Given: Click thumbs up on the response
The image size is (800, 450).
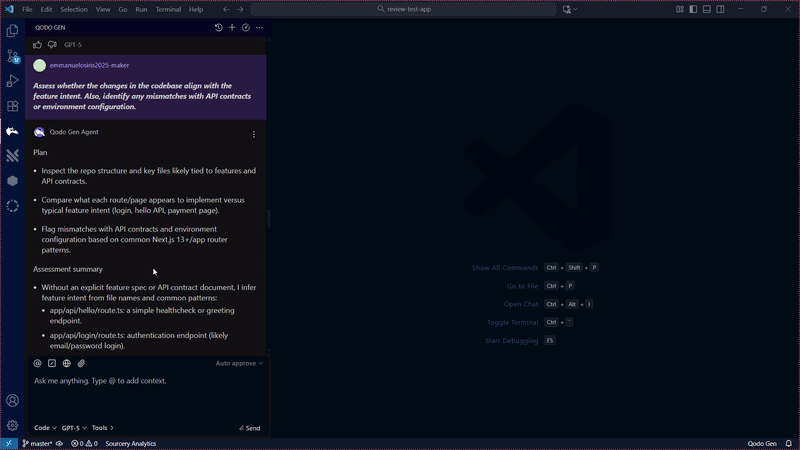Looking at the screenshot, I should 38,45.
